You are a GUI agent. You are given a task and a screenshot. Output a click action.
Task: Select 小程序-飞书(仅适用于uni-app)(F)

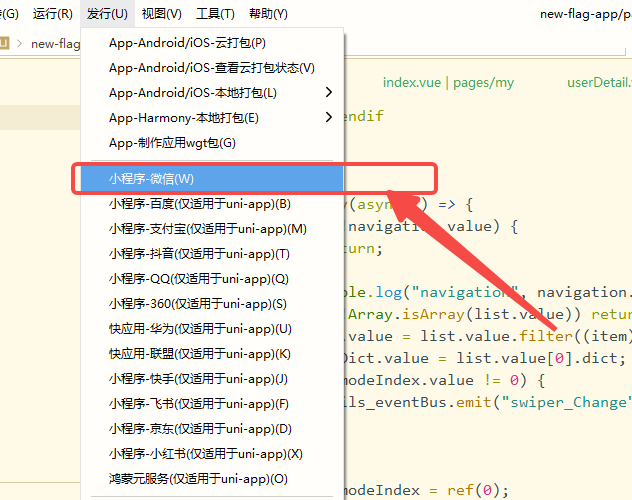pyautogui.click(x=212, y=404)
